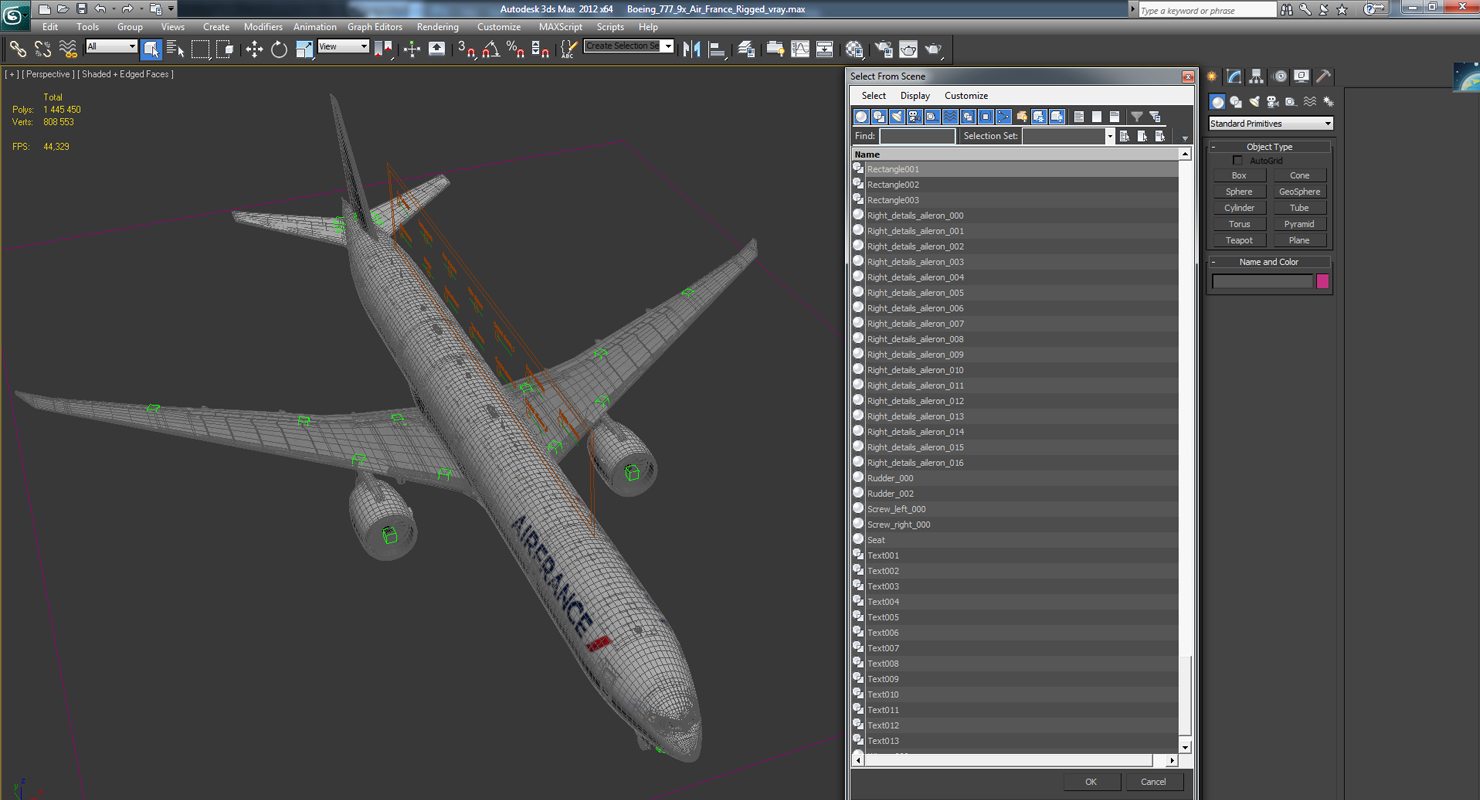The height and width of the screenshot is (800, 1480).
Task: Select the Select and Link tool
Action: click(18, 49)
